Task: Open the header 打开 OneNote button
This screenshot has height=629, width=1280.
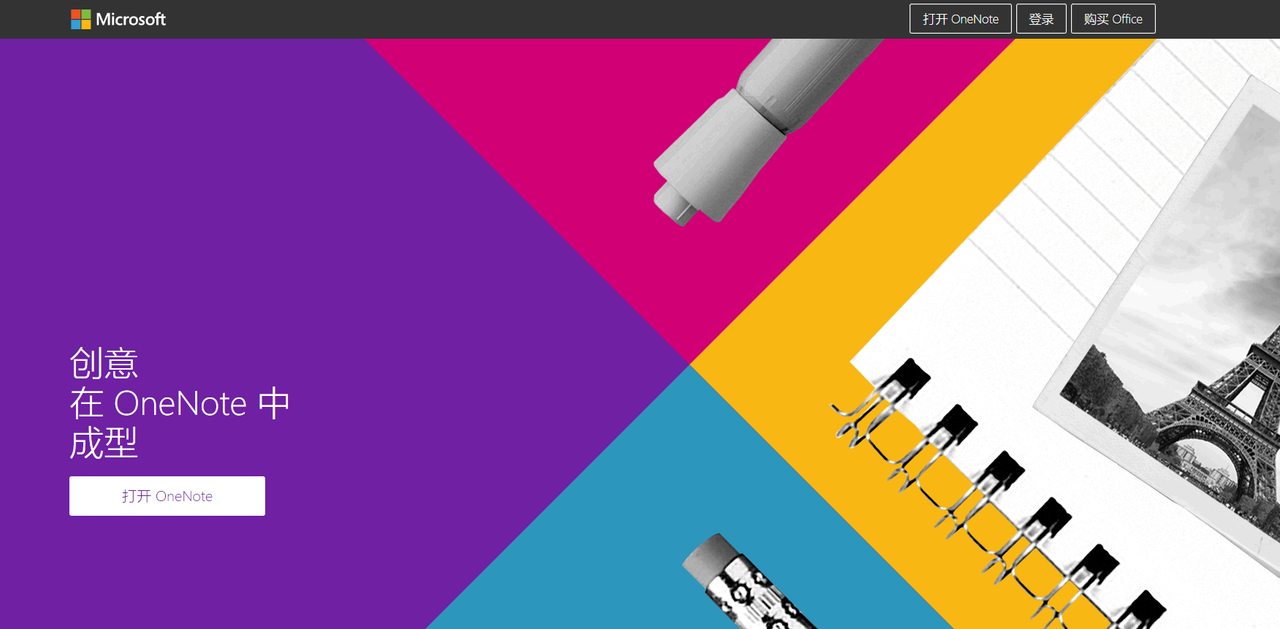Action: [961, 19]
